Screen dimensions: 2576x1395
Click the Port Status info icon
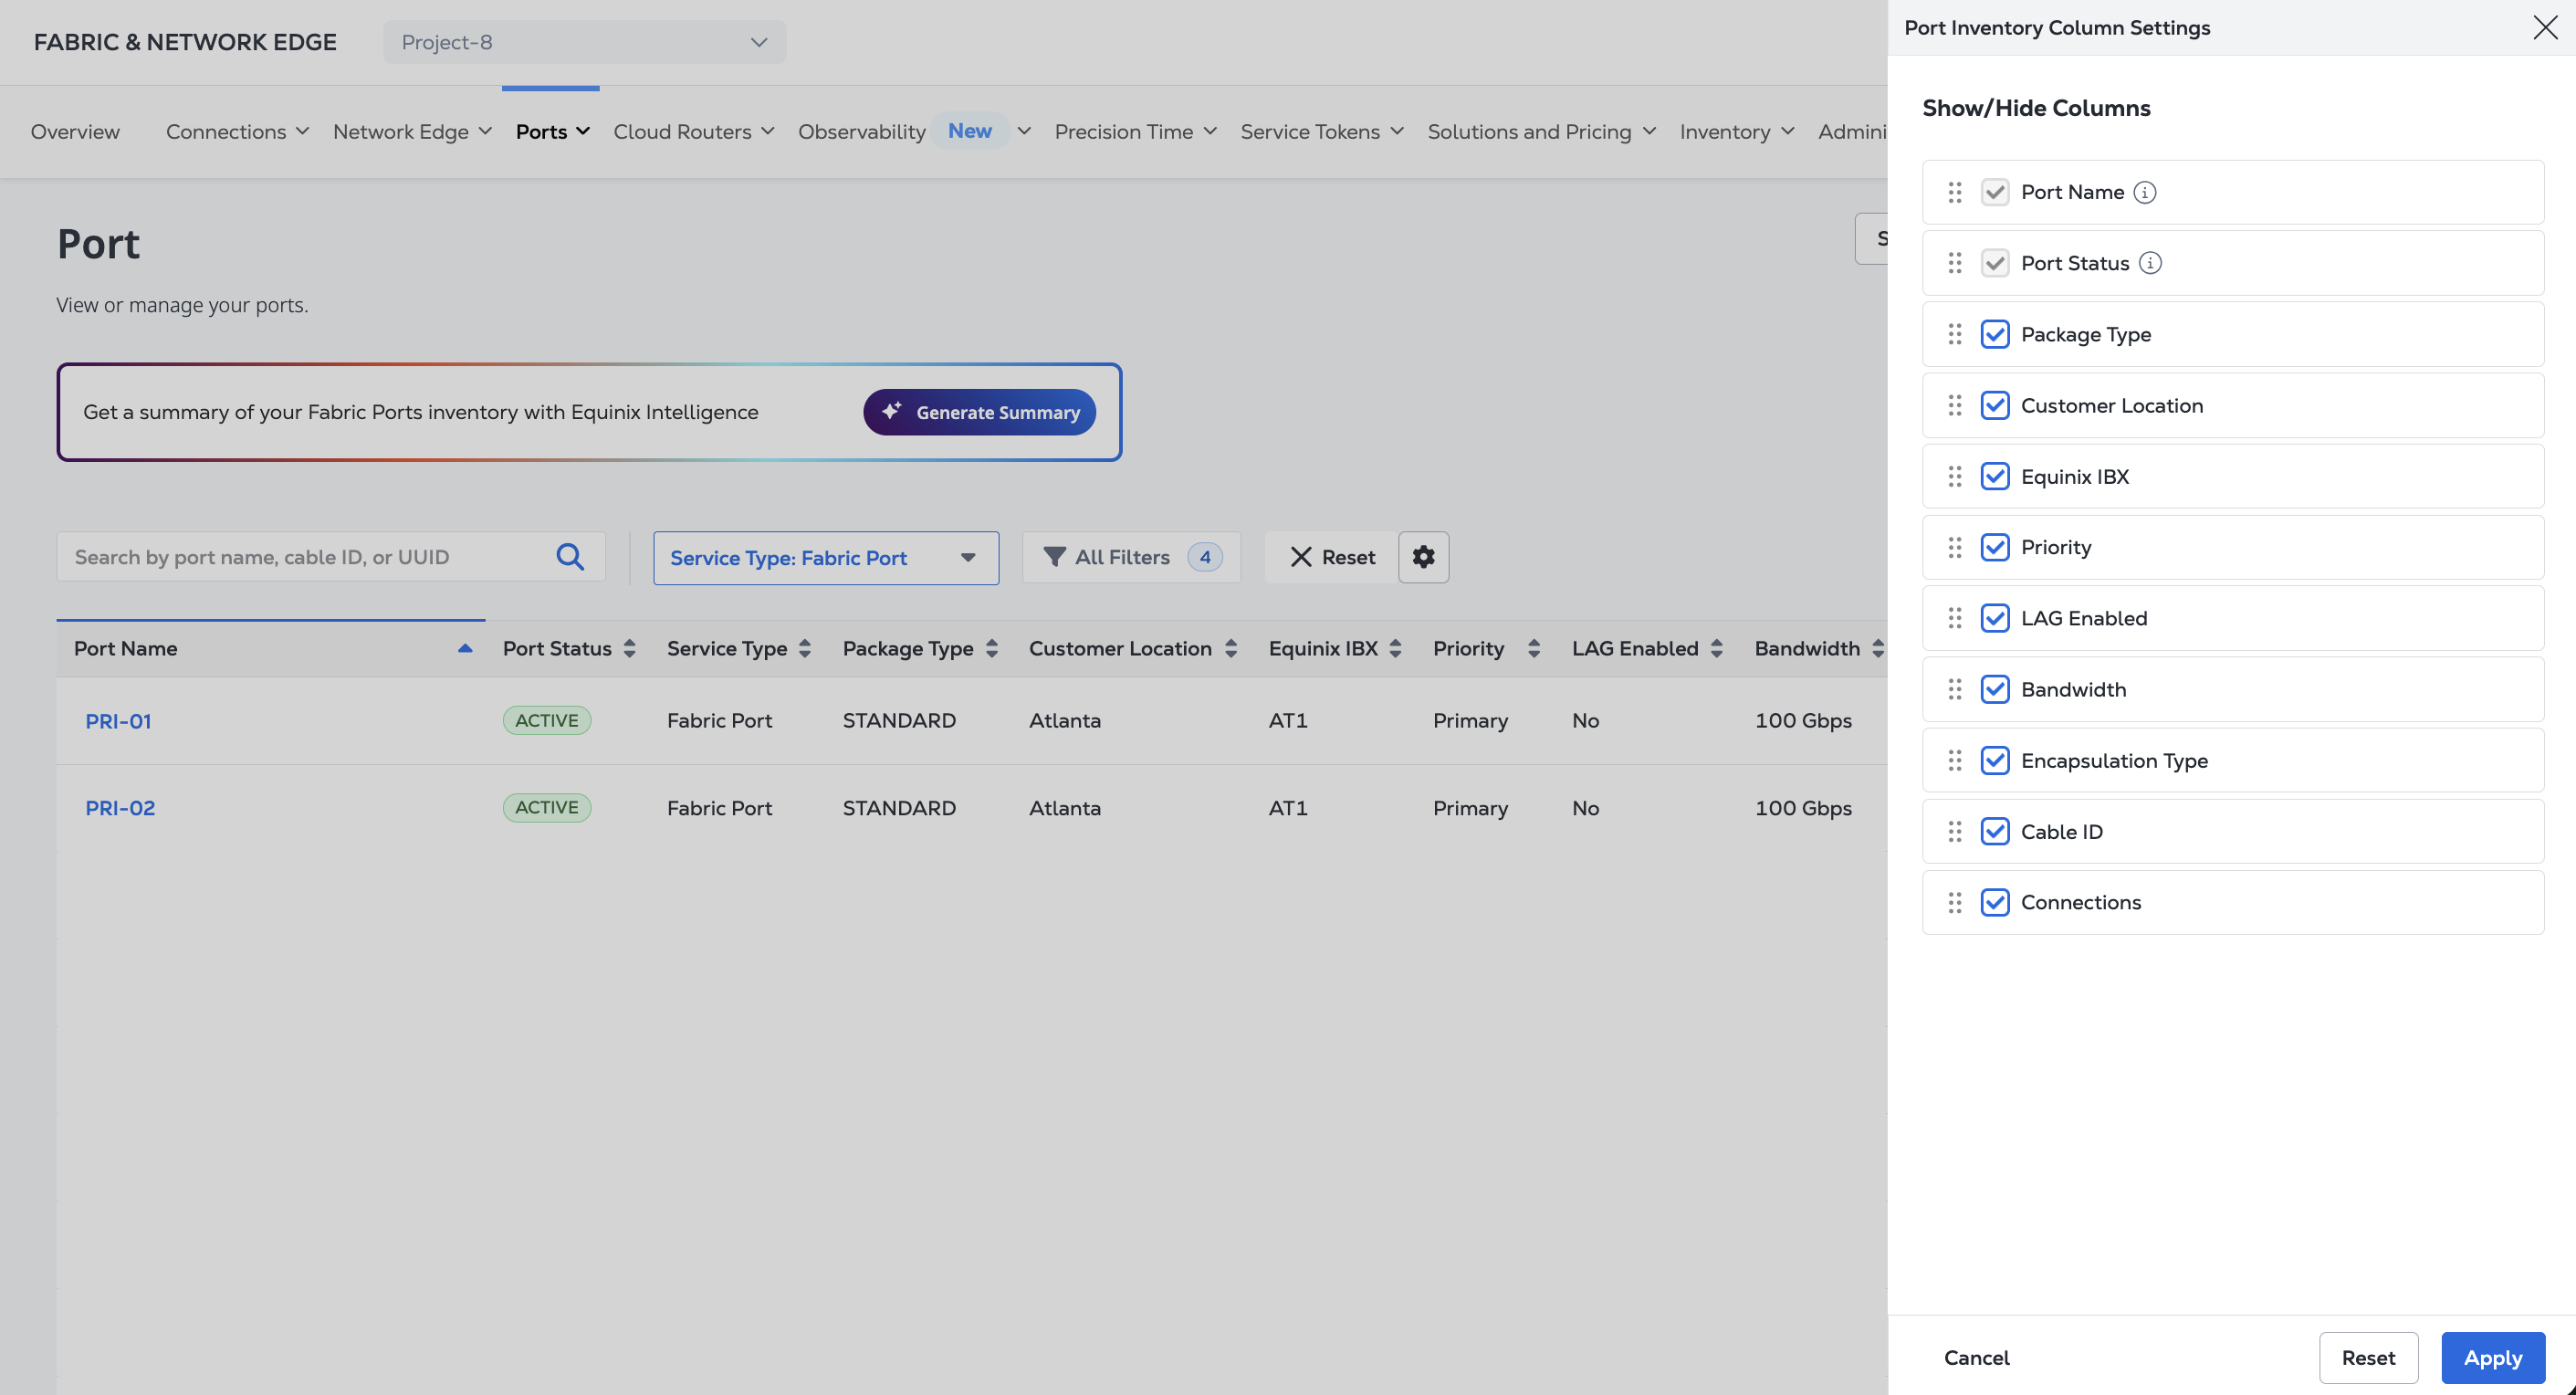pos(2150,263)
